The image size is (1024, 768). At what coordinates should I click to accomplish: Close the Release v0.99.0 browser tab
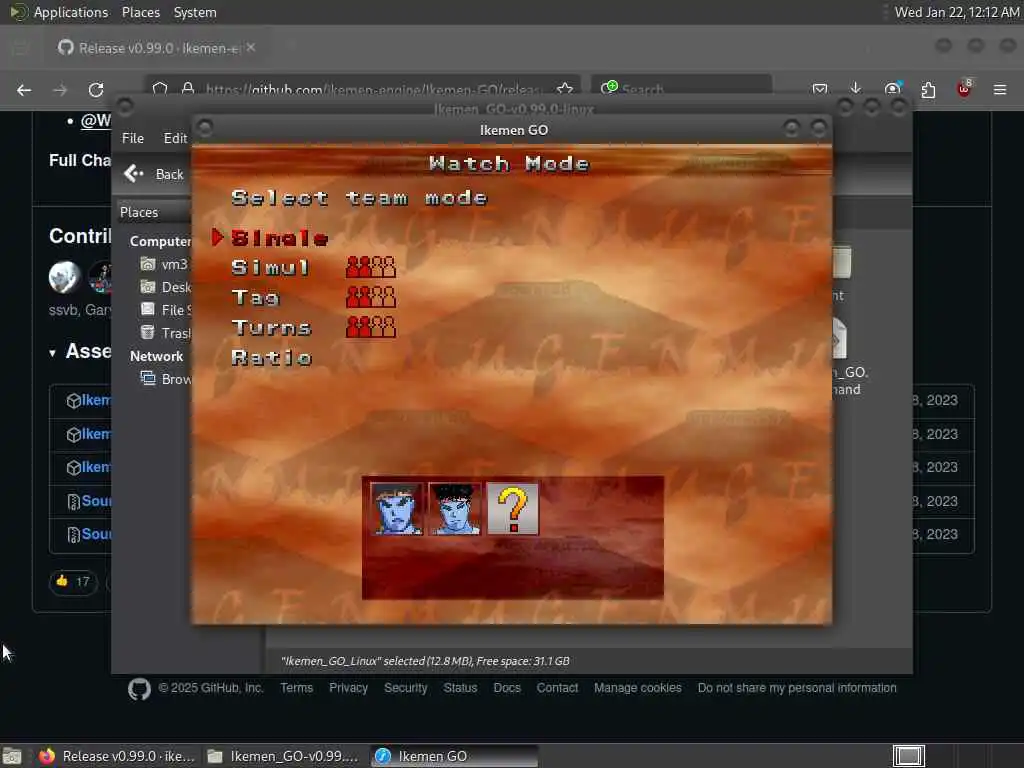tap(251, 48)
